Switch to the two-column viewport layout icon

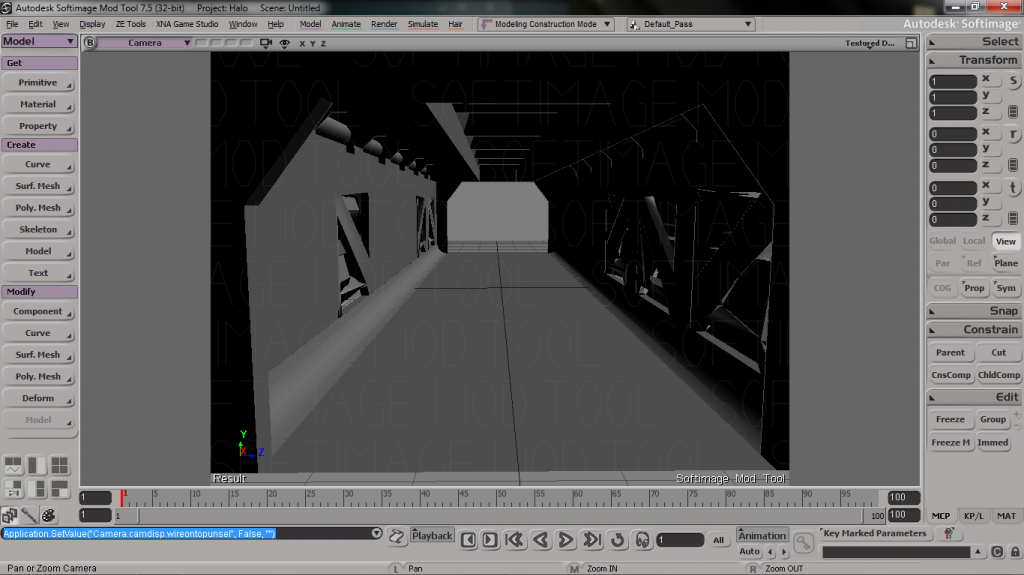[x=37, y=465]
